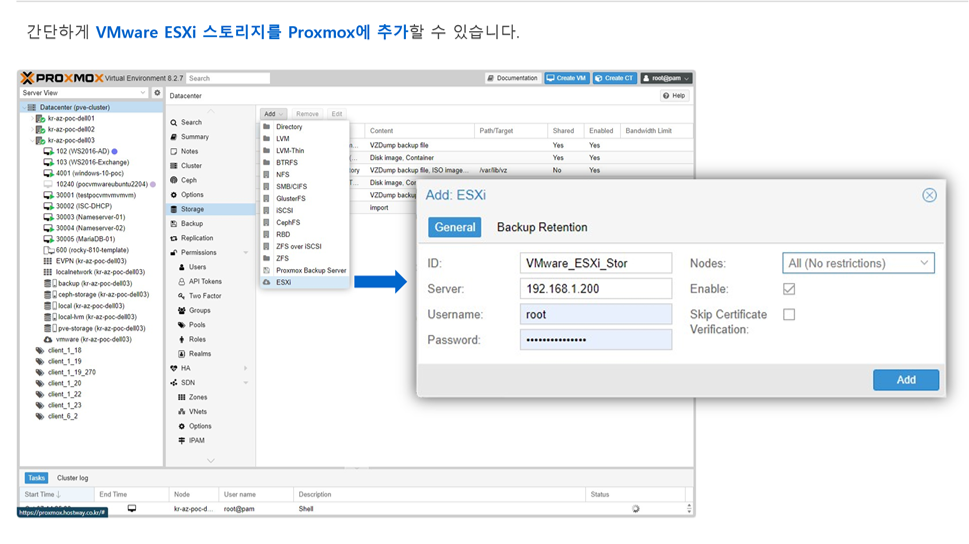Open Documentation
Screen dimensions: 969x544
tap(512, 78)
